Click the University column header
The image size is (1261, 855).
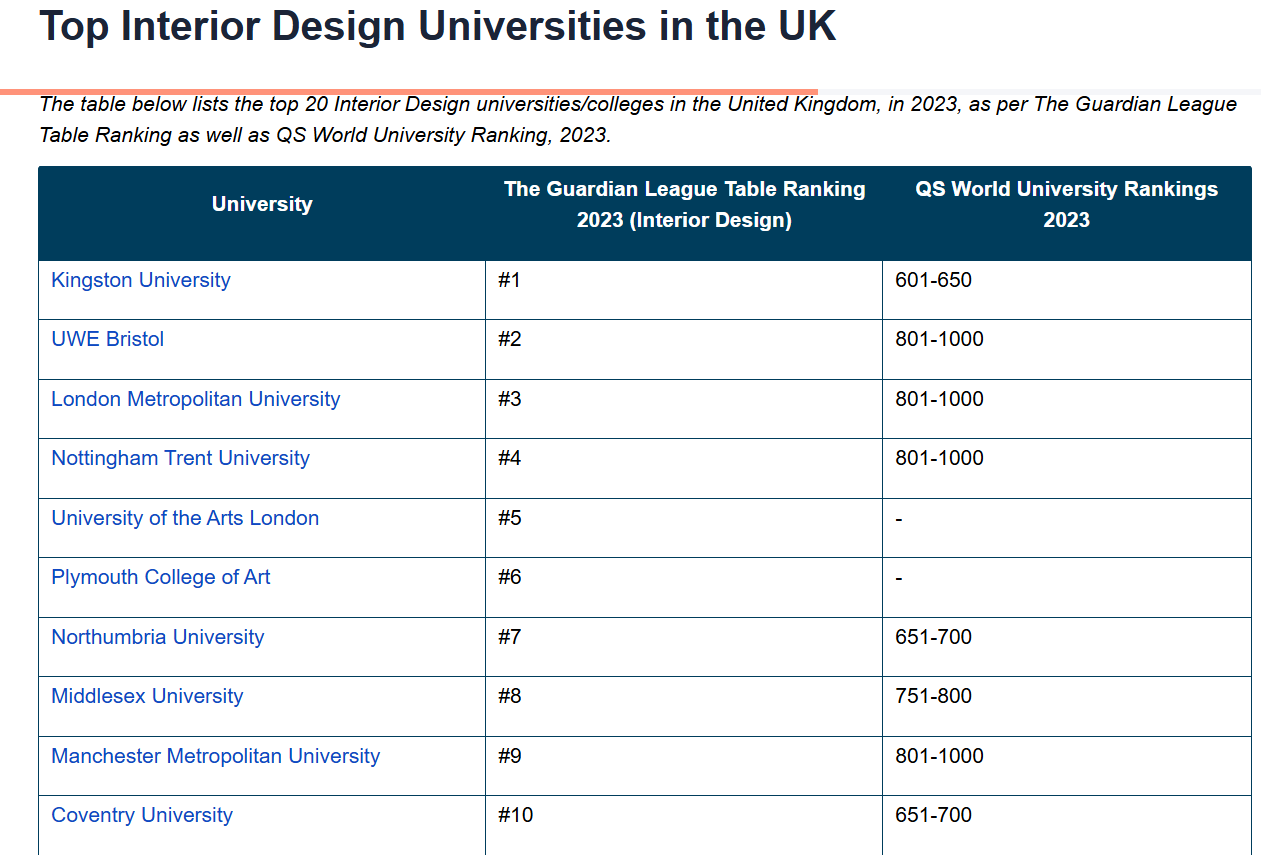click(x=262, y=204)
